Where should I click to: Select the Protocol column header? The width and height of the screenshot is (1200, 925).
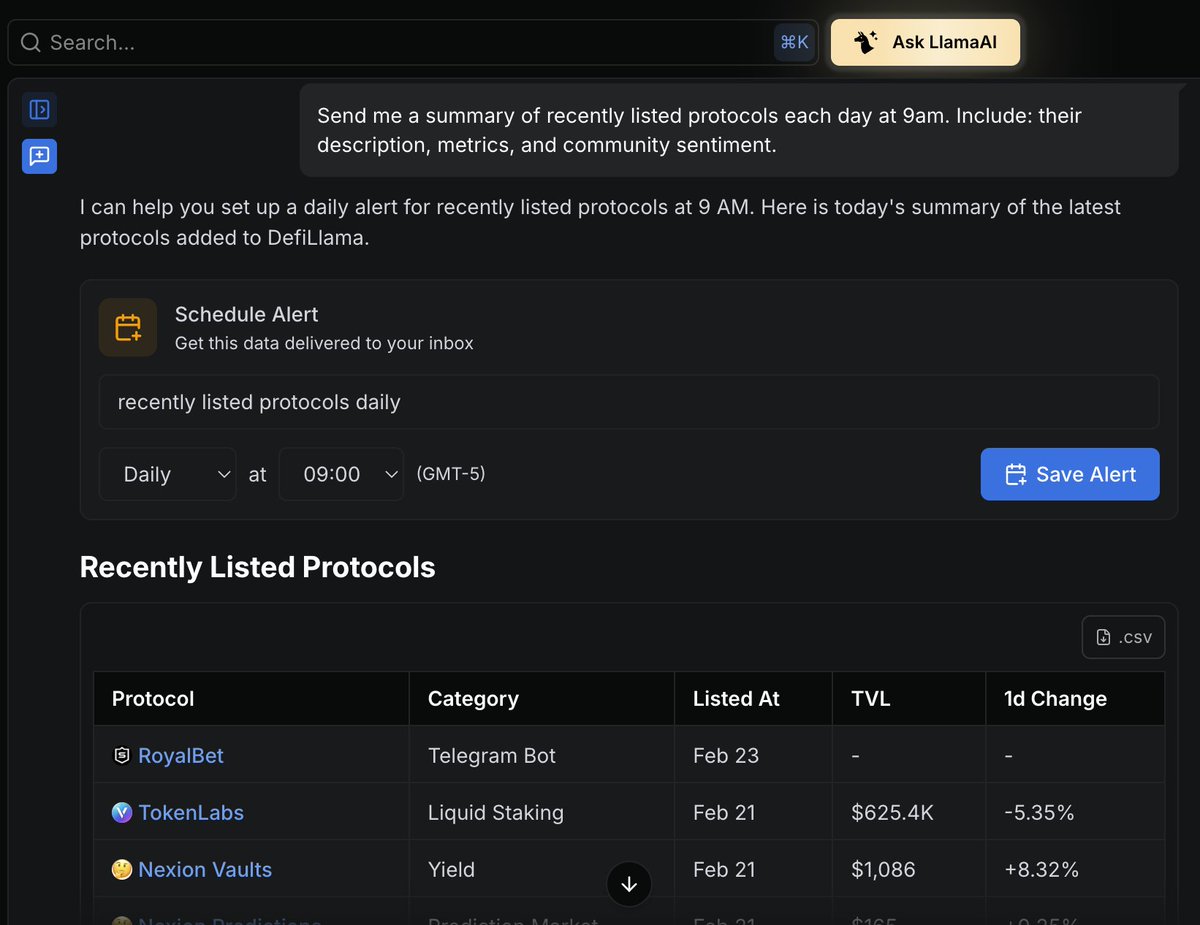pos(251,698)
